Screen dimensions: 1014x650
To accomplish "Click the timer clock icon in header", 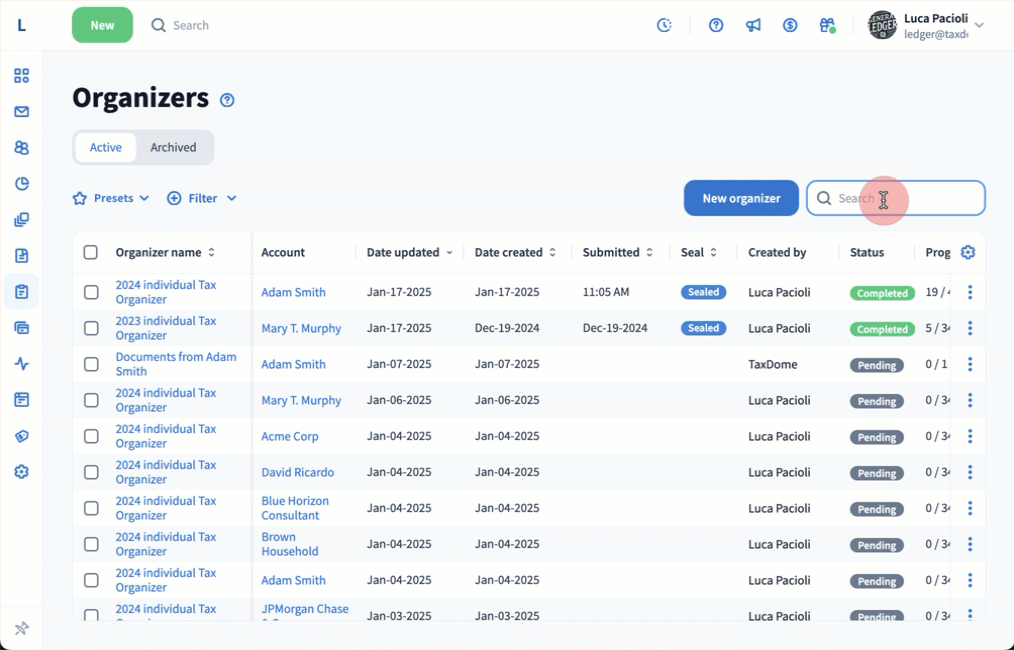I will [664, 25].
